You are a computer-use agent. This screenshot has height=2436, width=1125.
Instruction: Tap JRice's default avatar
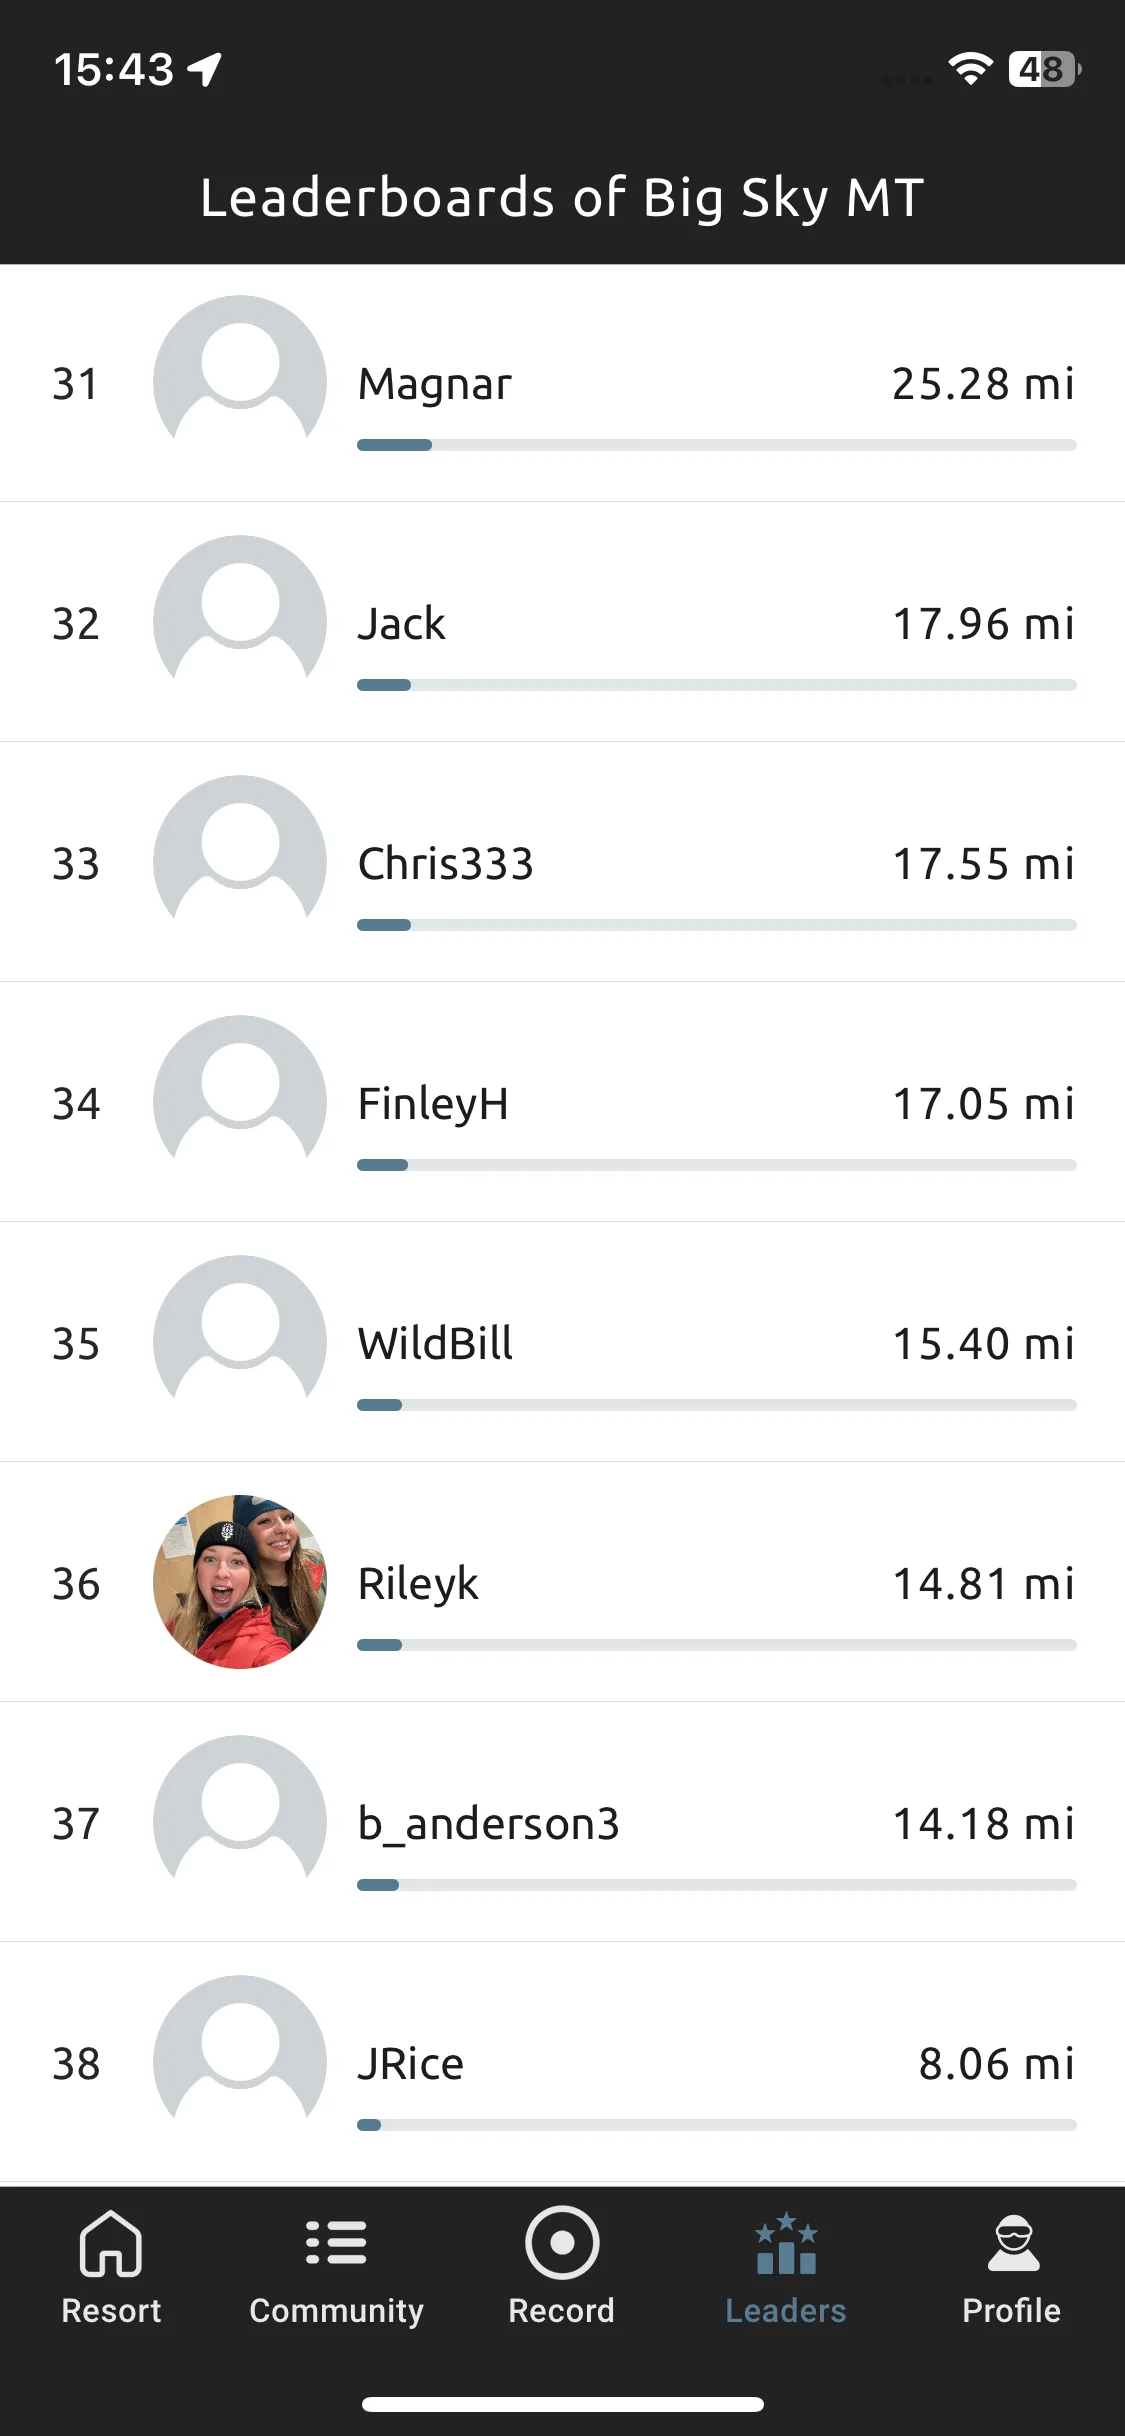coord(240,2062)
